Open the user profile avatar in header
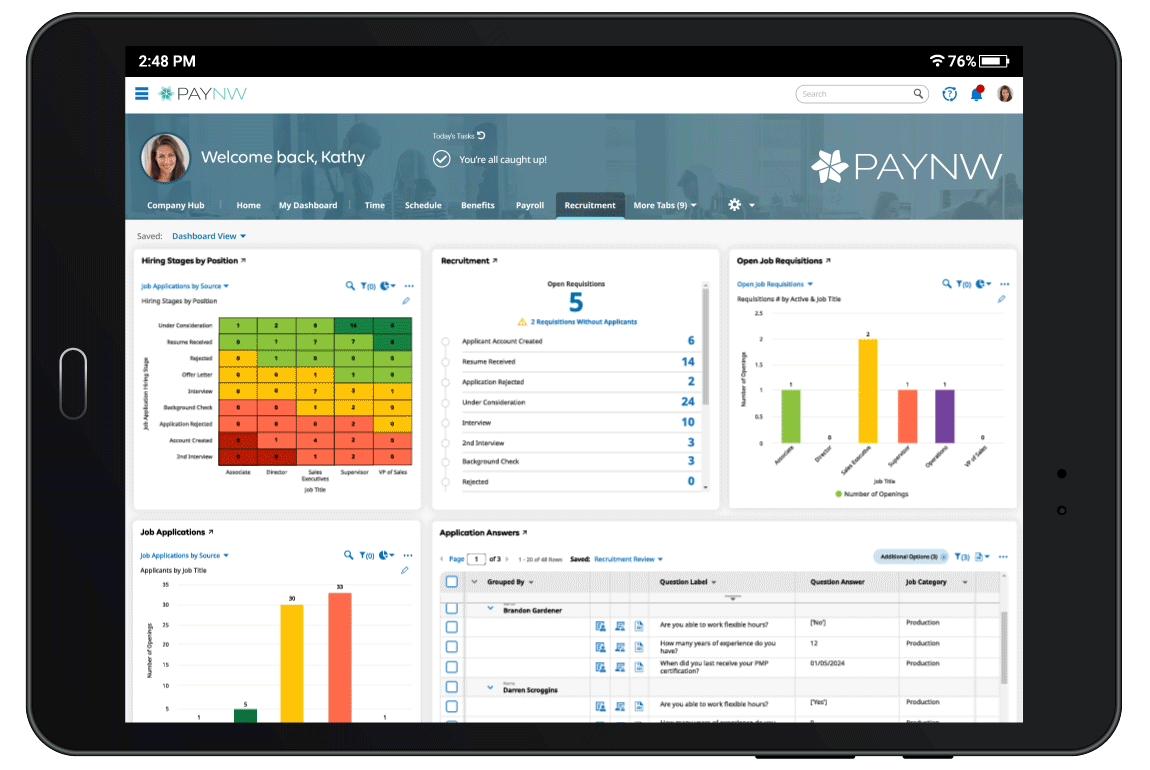 1005,94
